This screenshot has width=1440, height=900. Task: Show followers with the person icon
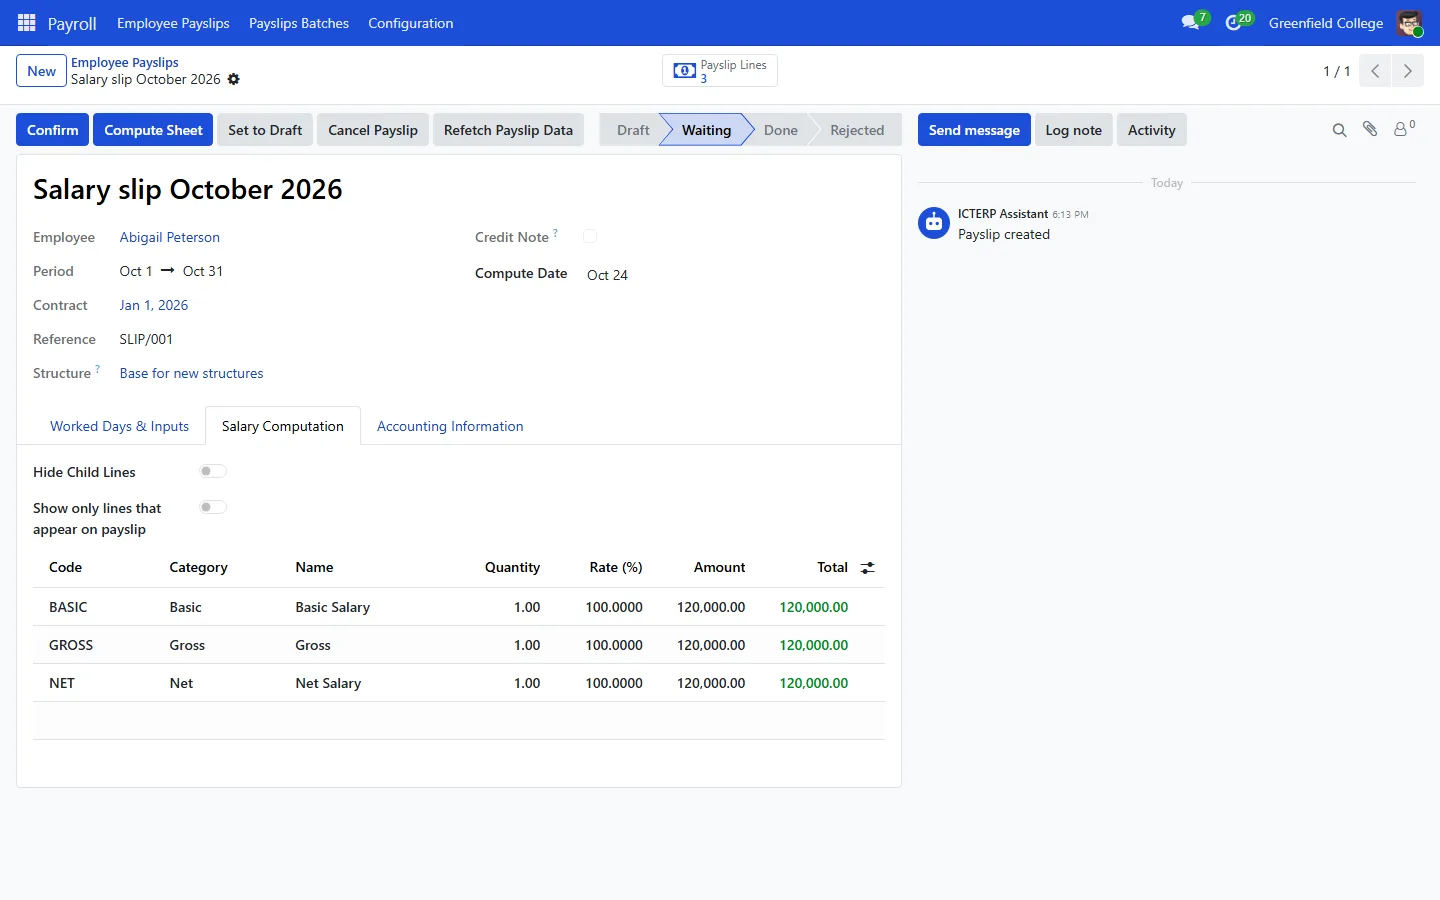1404,129
